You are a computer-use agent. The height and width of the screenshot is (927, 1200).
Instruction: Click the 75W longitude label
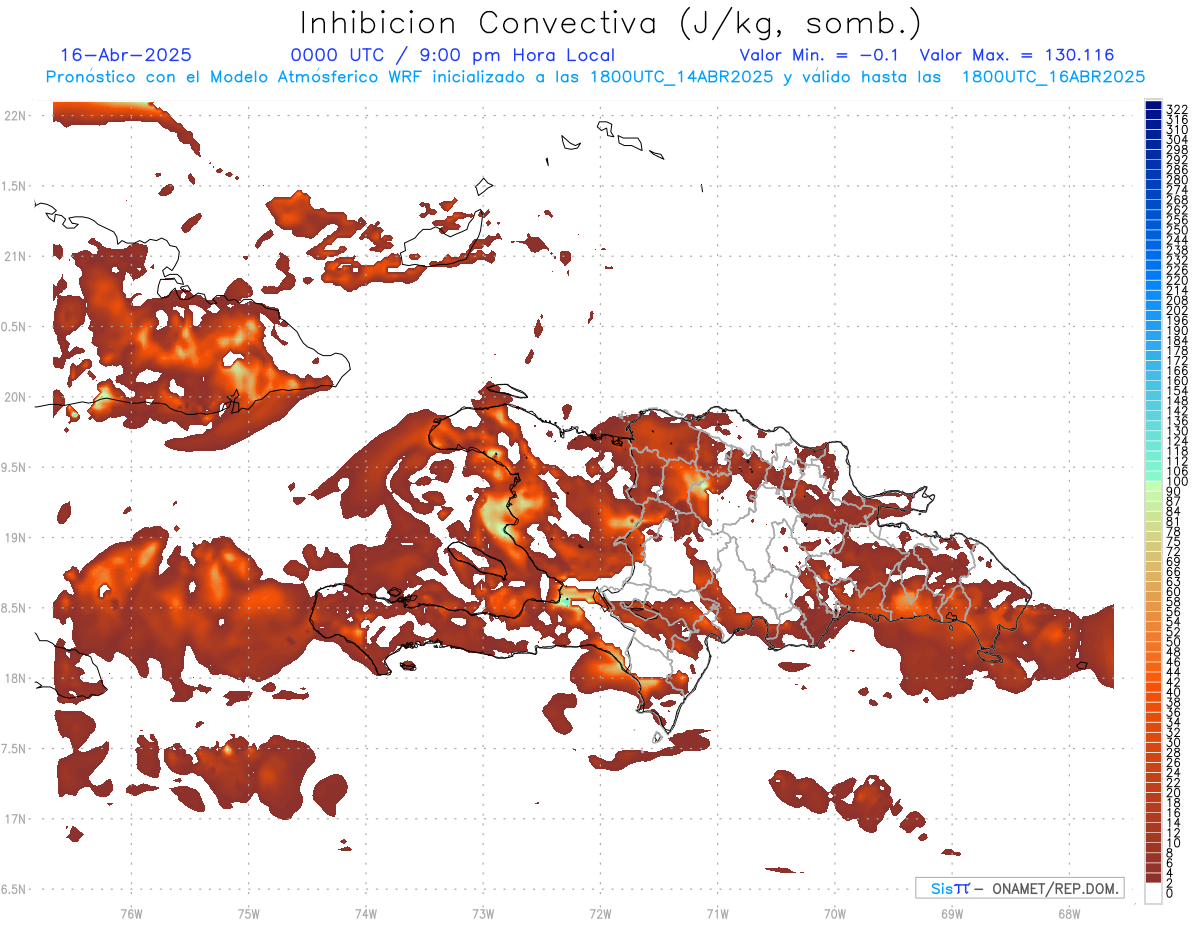pyautogui.click(x=248, y=913)
